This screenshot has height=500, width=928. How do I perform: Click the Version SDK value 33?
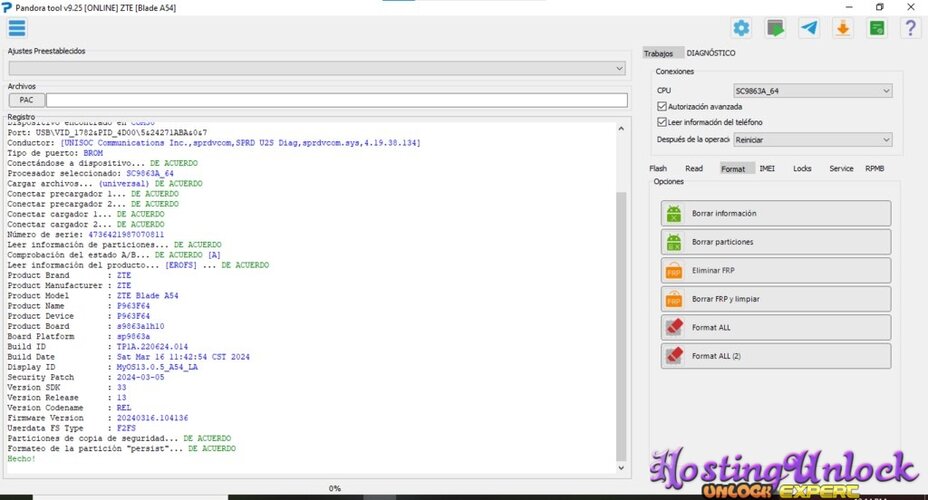[121, 388]
